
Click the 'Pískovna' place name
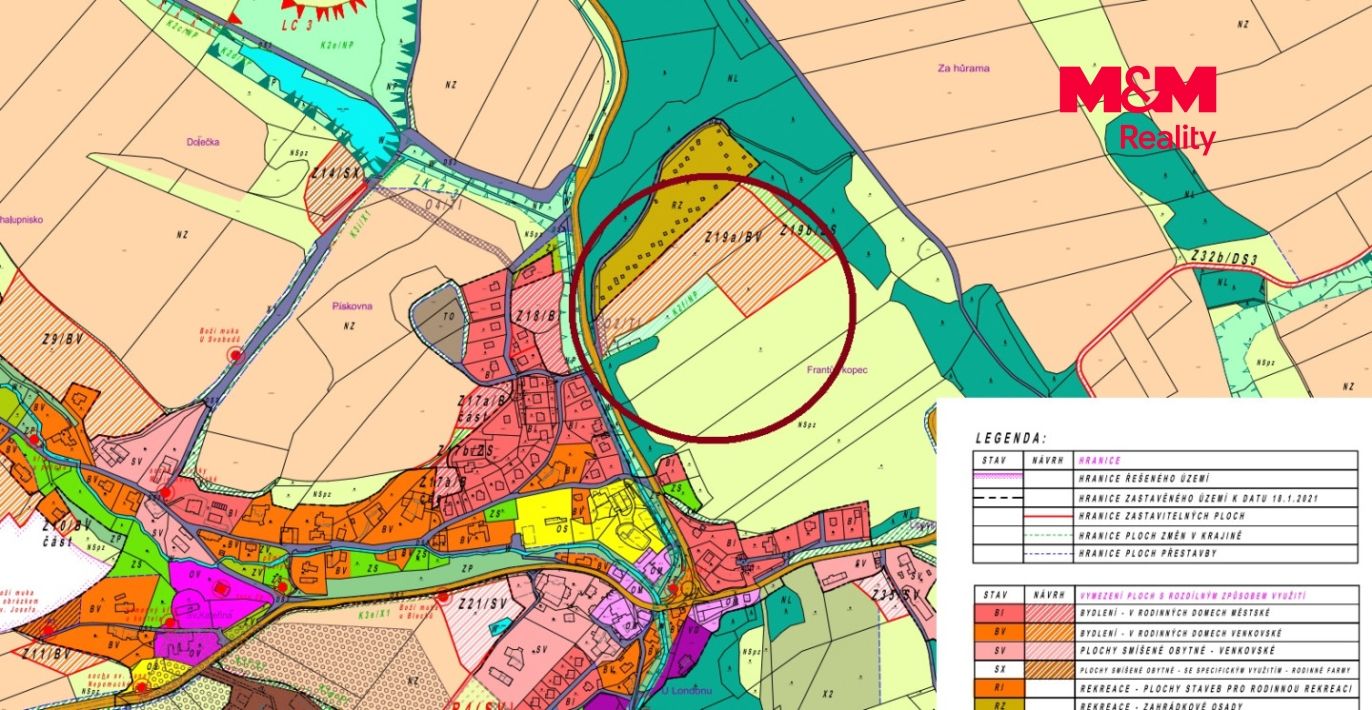point(352,306)
